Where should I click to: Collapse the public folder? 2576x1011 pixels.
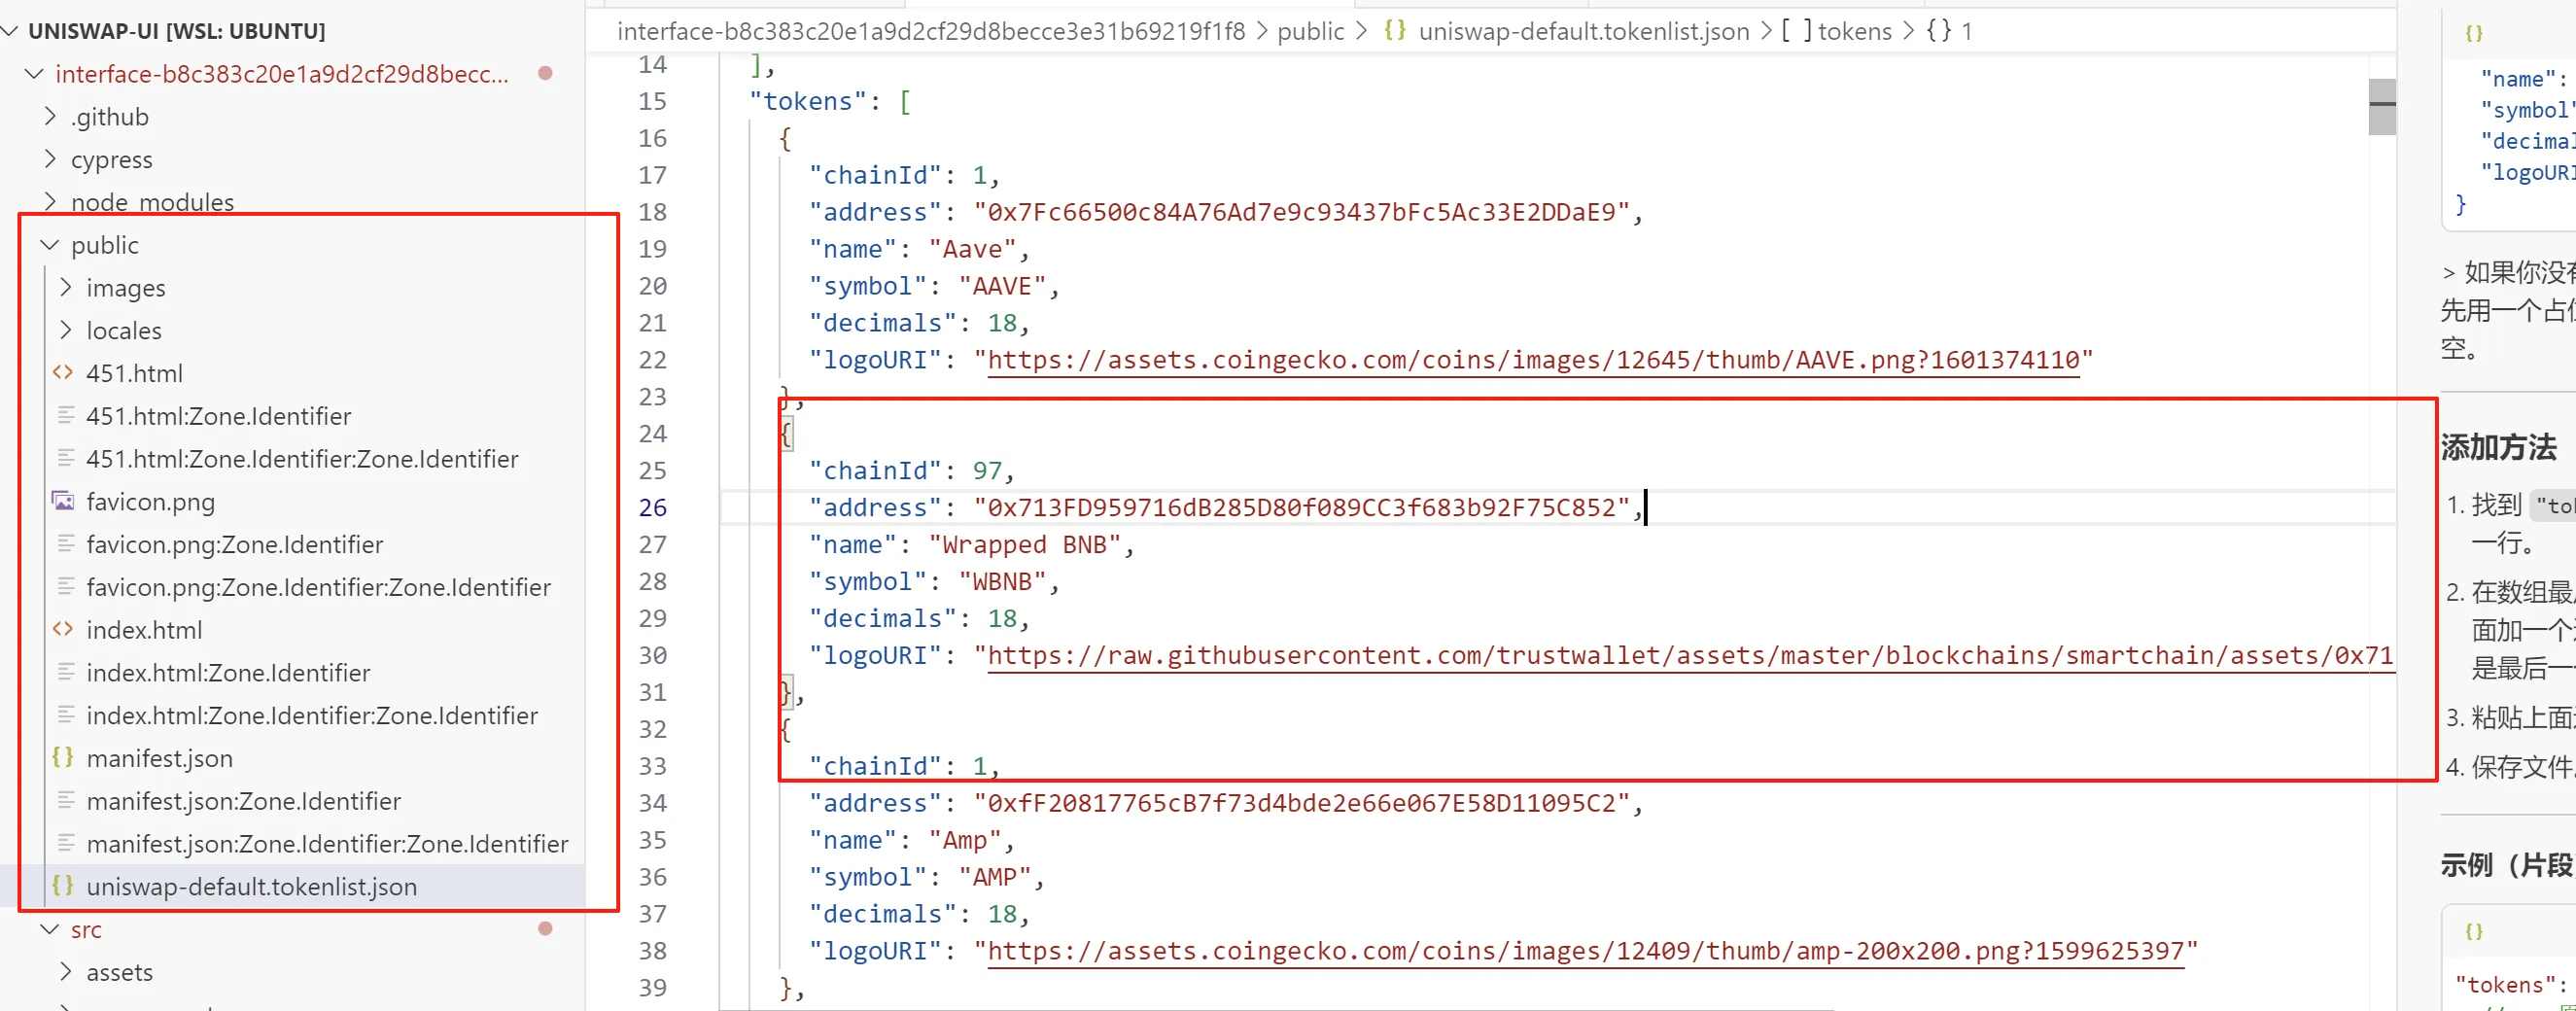click(49, 245)
